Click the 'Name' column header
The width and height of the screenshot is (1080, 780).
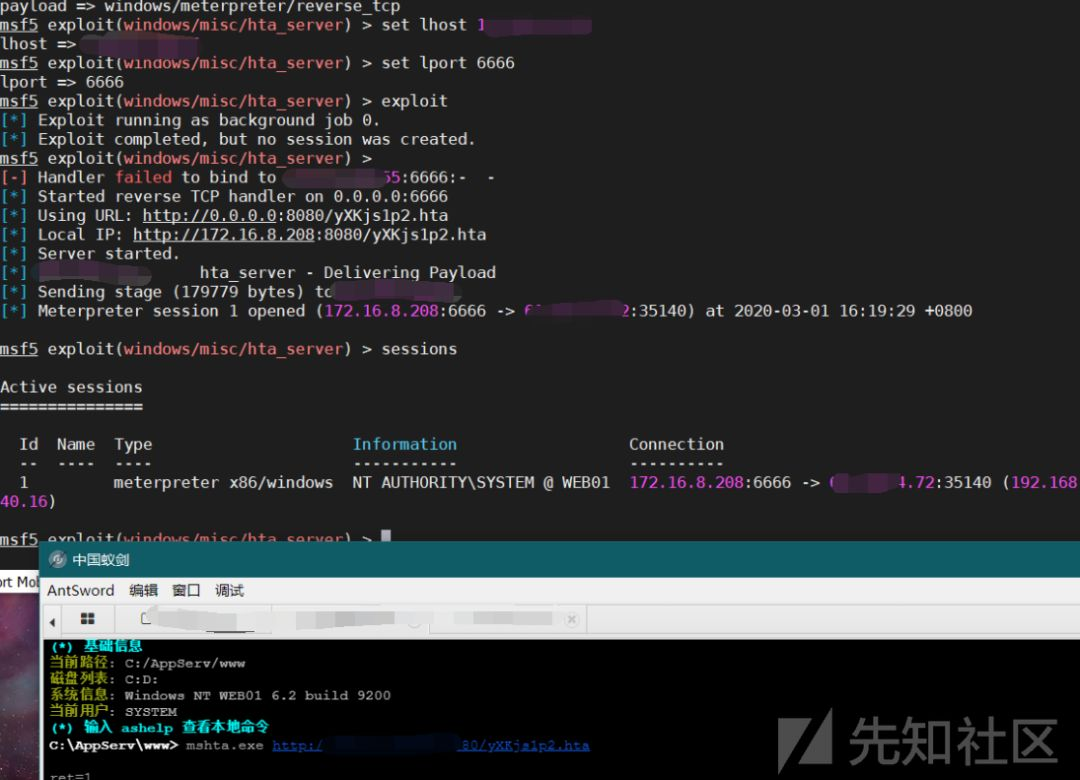point(76,444)
